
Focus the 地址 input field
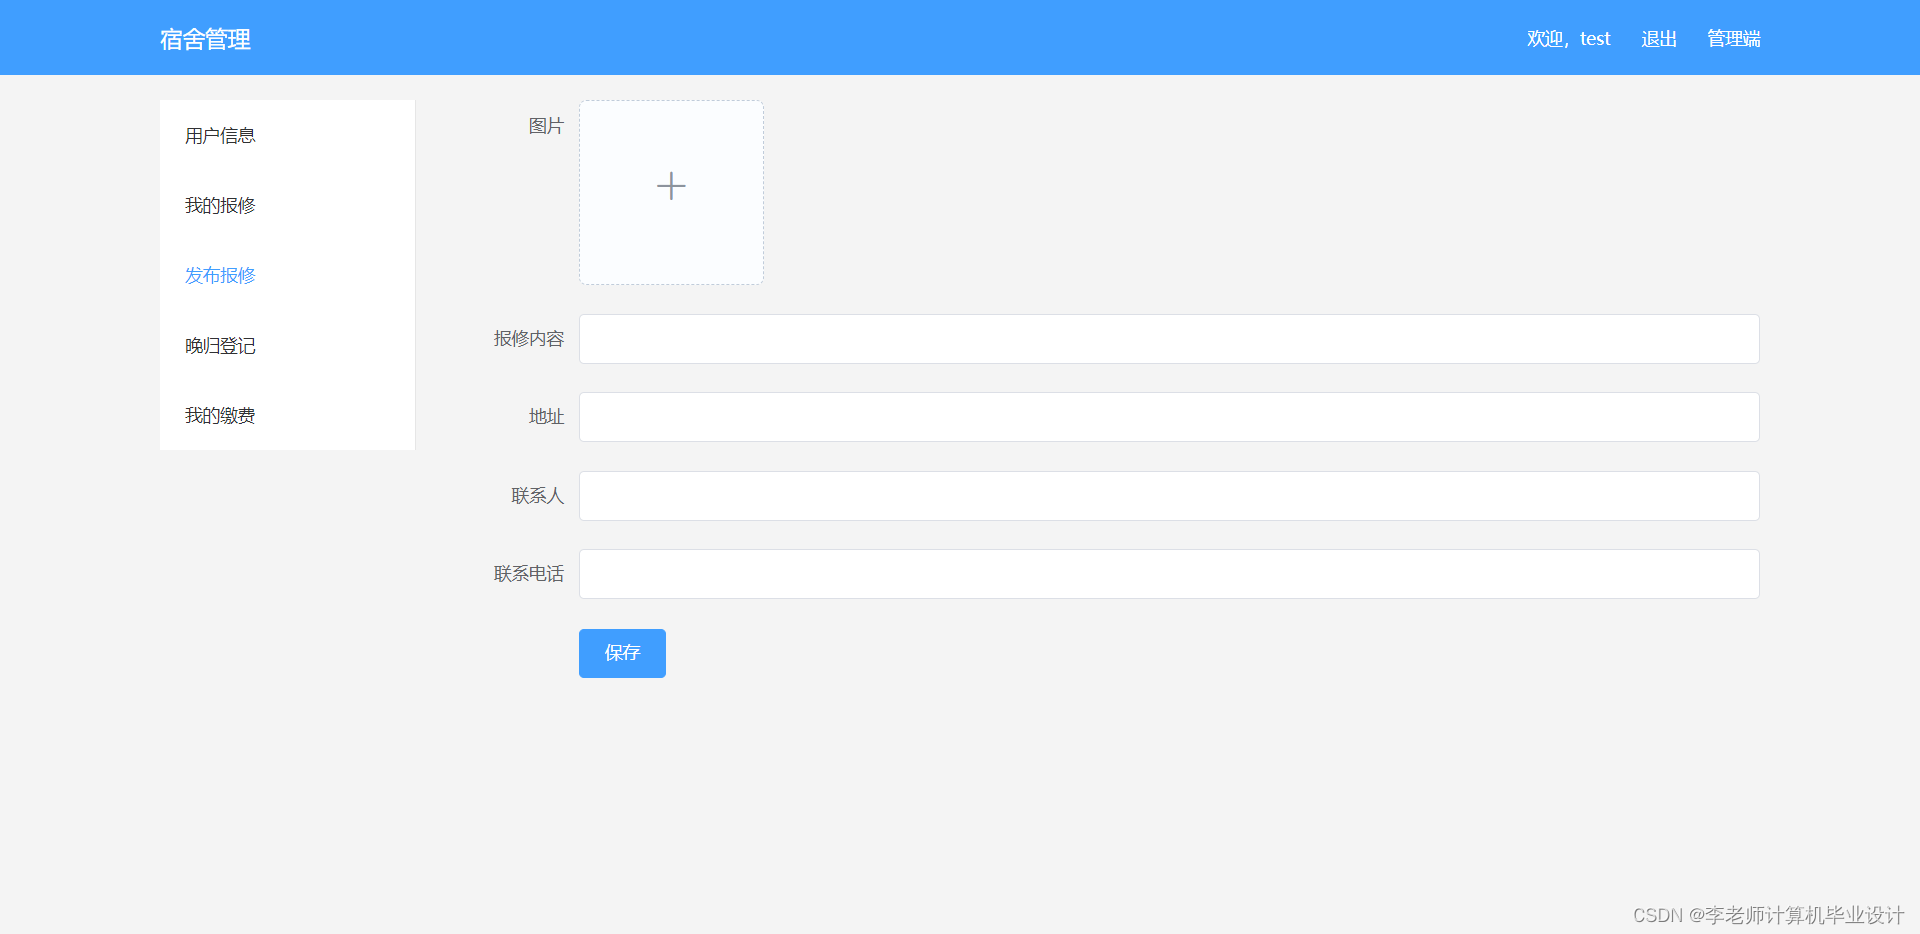[x=1168, y=417]
